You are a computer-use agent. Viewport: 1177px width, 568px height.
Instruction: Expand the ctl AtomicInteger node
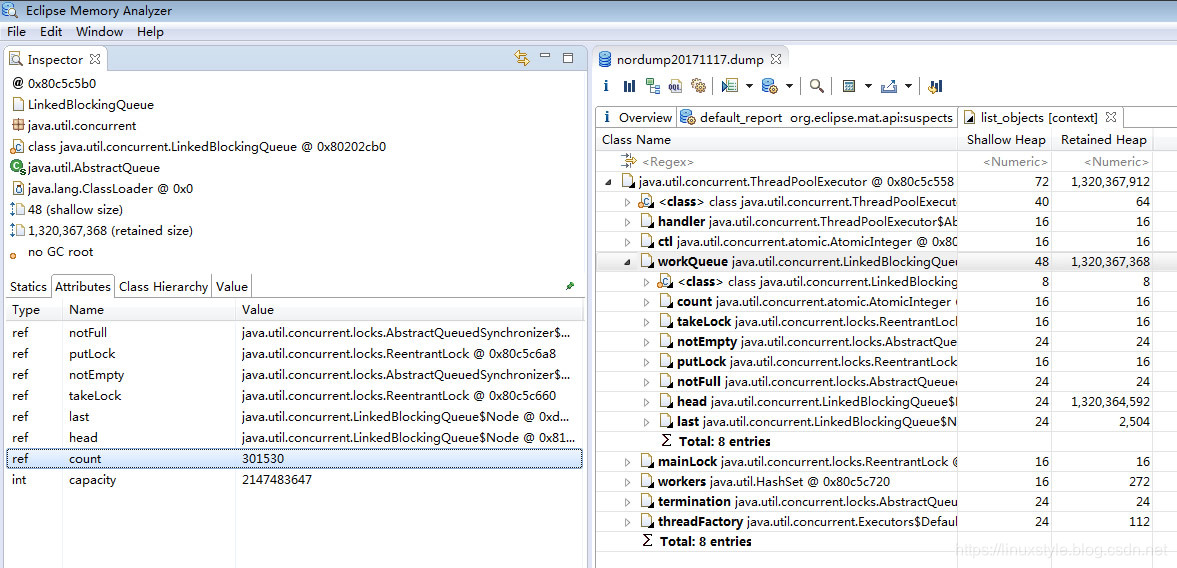[628, 242]
